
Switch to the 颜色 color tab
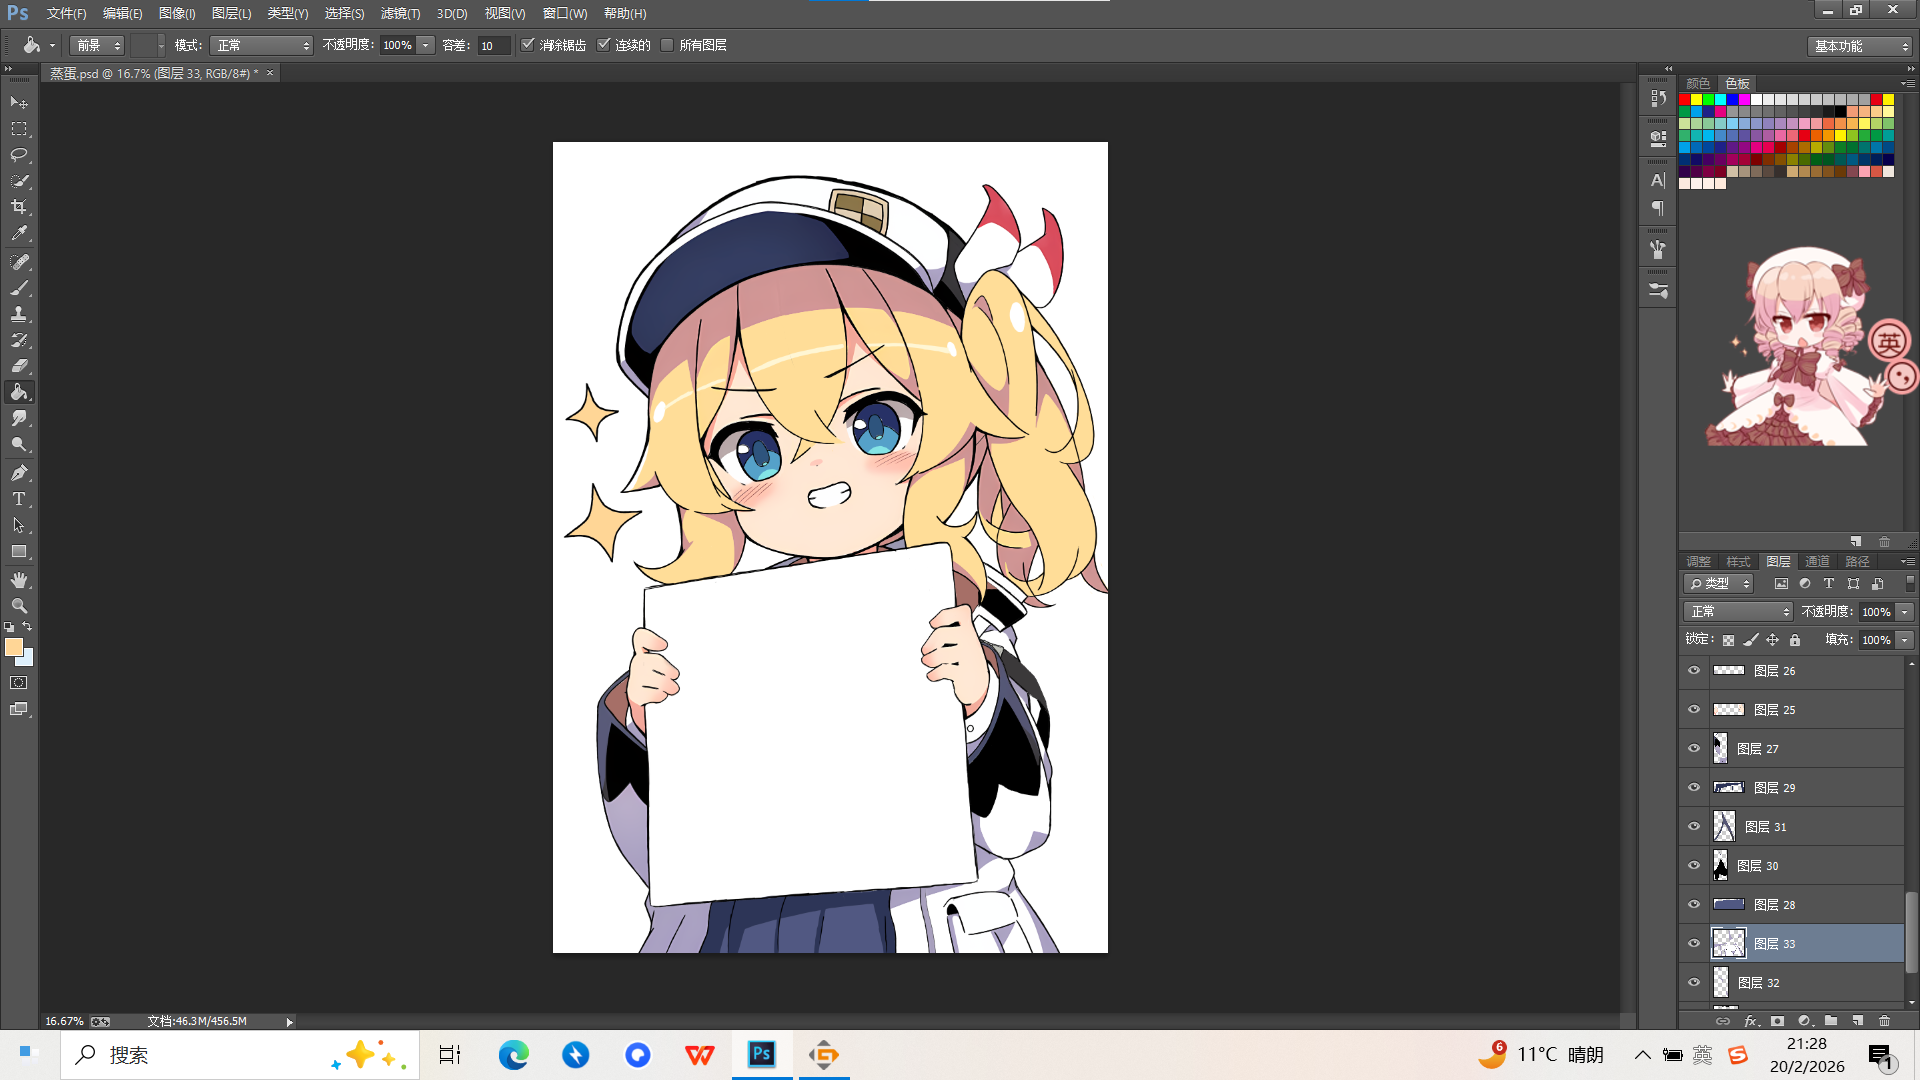click(x=1698, y=83)
